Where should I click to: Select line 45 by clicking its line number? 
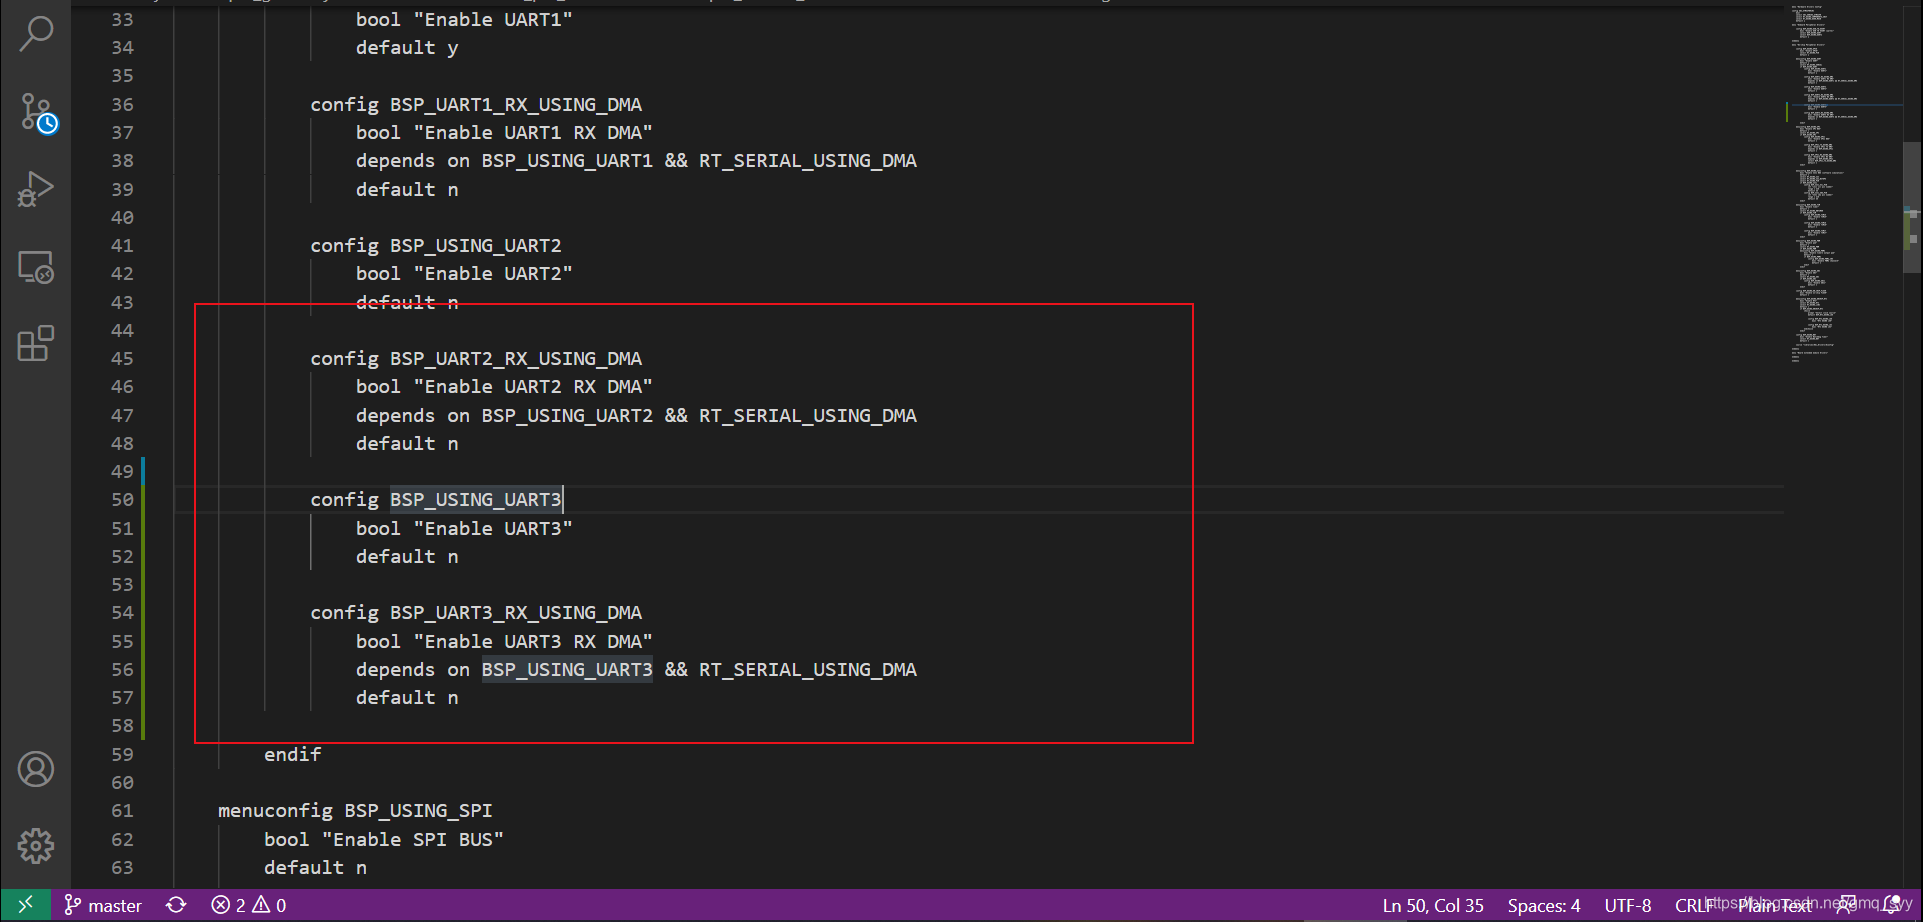121,358
